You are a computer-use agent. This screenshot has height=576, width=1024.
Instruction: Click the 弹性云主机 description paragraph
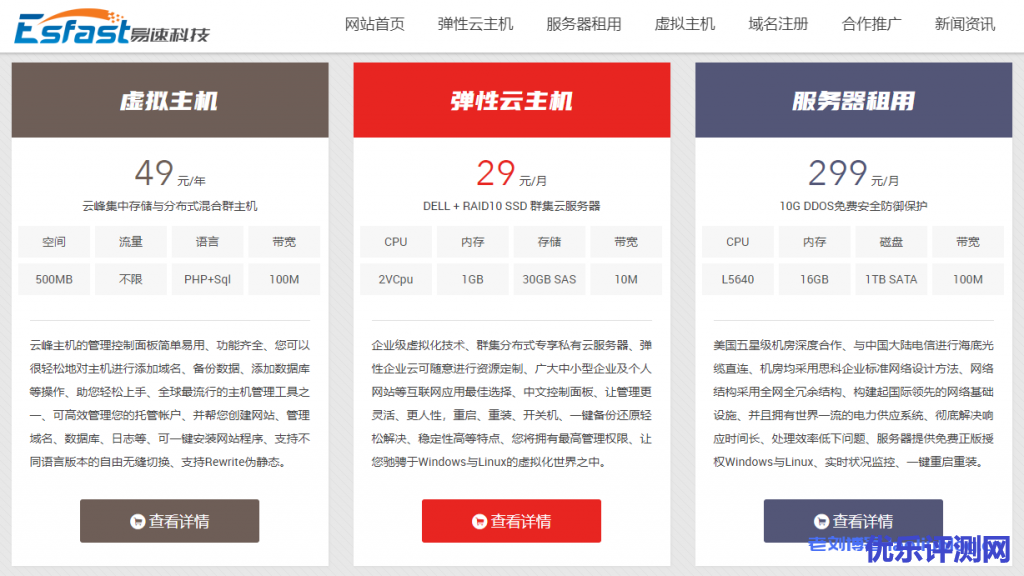[x=512, y=404]
